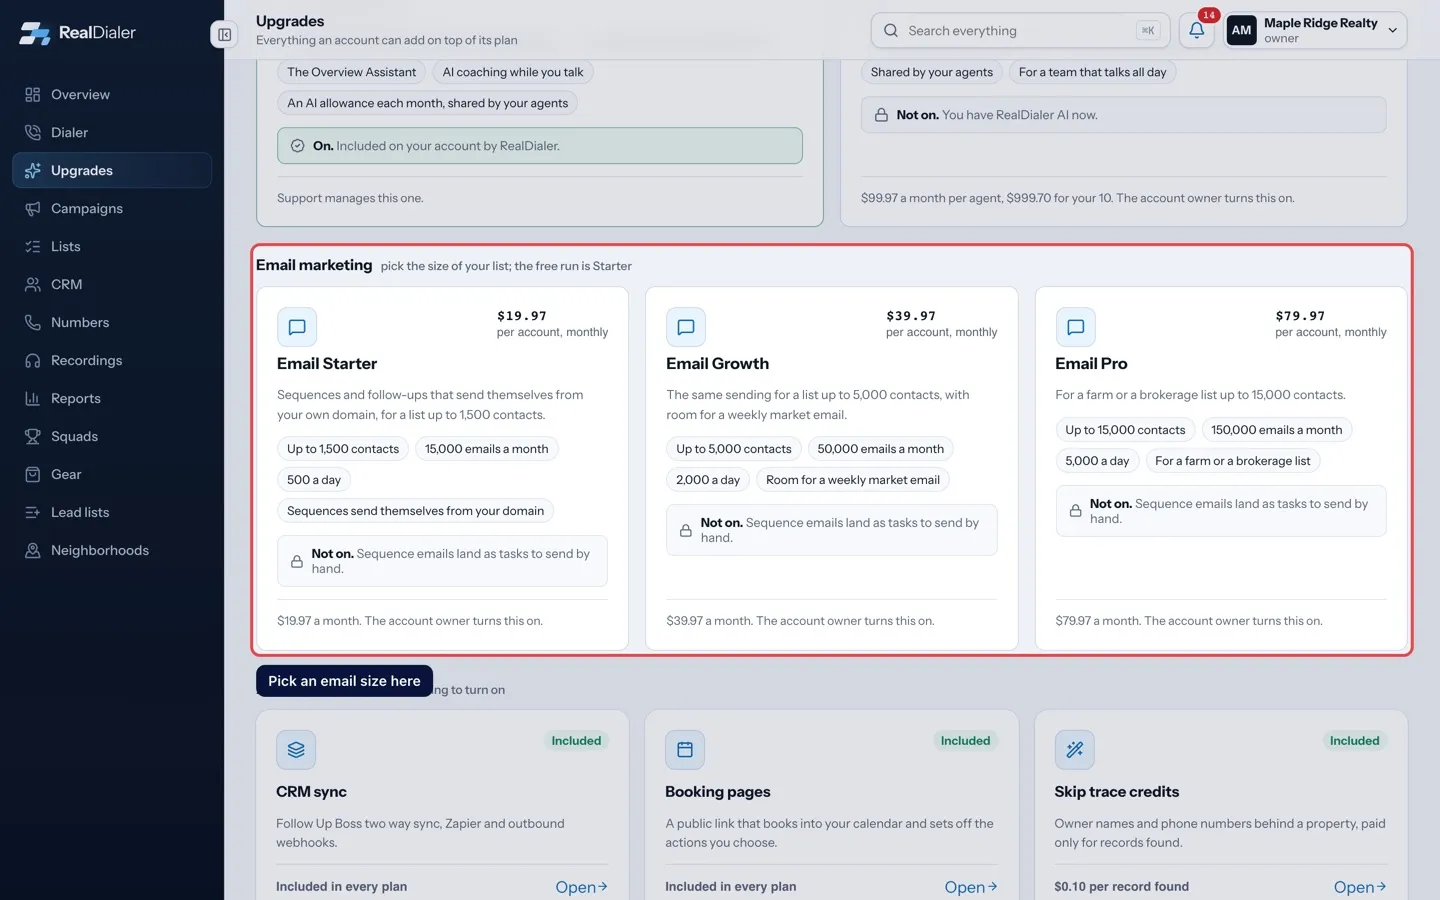Open Lead lists in the sidebar
This screenshot has width=1440, height=900.
(112, 513)
